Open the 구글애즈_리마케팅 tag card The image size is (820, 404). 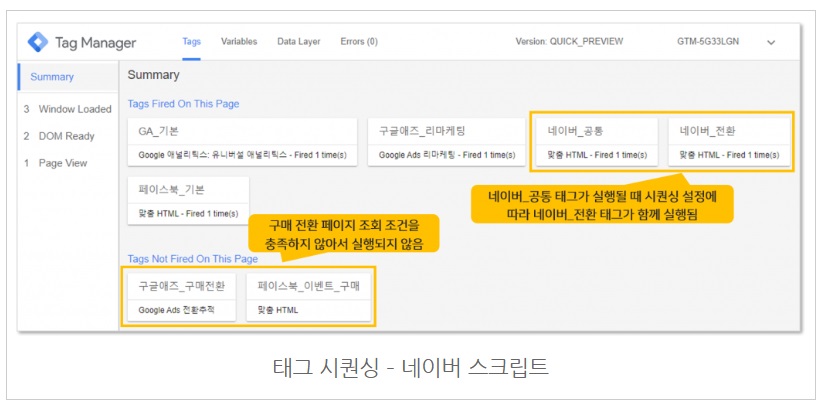[446, 142]
